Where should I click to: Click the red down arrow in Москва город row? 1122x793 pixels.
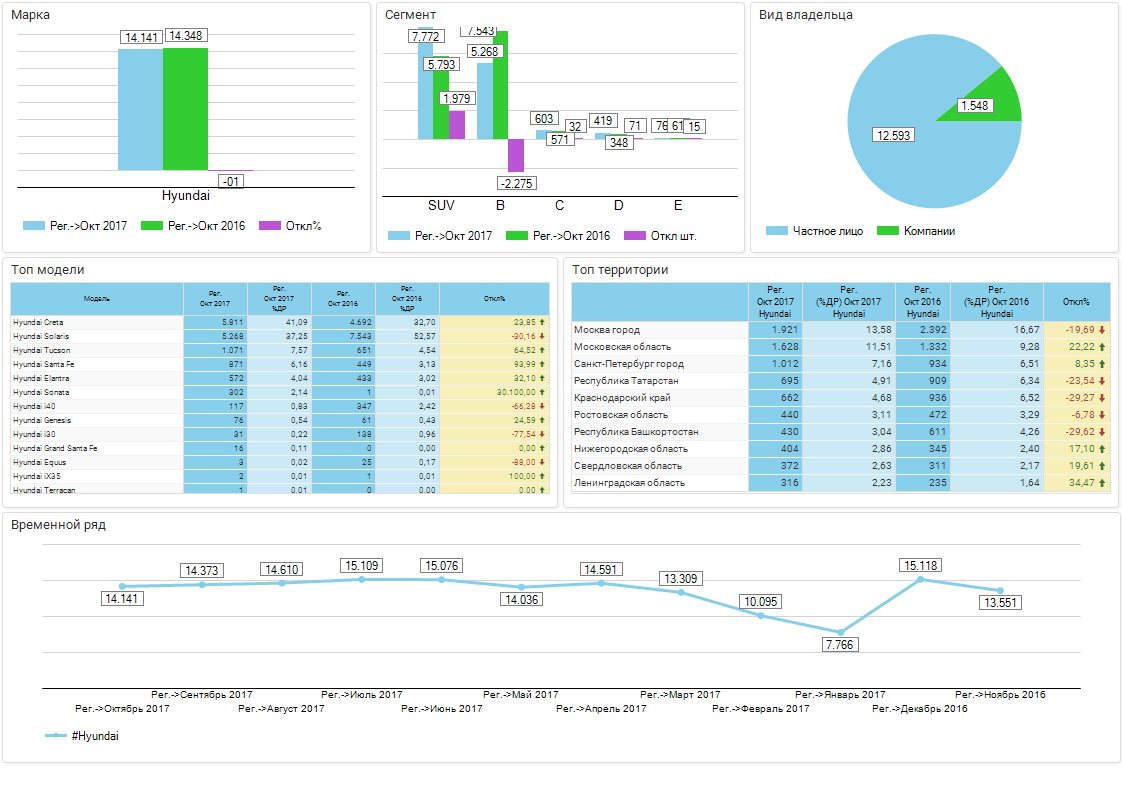1102,330
